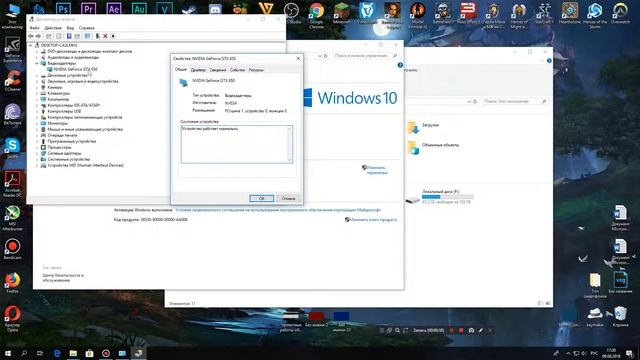Image resolution: width=640 pixels, height=360 pixels.
Task: Click the local disk usage bar in Explorer
Action: (448, 197)
